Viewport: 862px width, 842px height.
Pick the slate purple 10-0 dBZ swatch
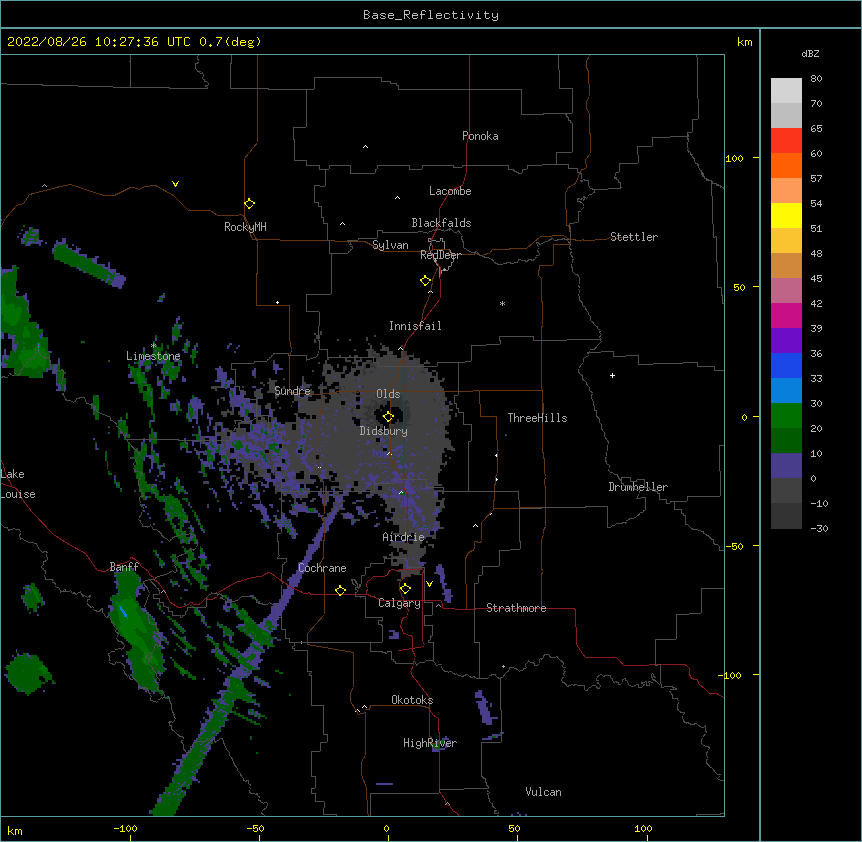pyautogui.click(x=786, y=466)
